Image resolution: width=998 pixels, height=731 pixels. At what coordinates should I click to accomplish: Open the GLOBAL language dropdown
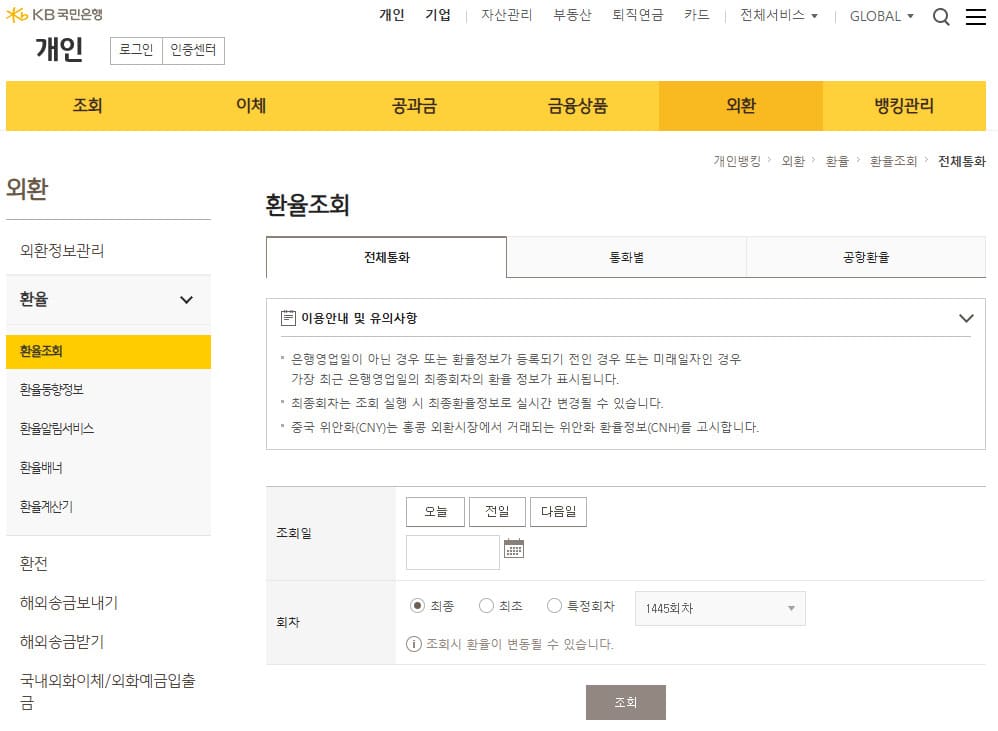pyautogui.click(x=880, y=16)
